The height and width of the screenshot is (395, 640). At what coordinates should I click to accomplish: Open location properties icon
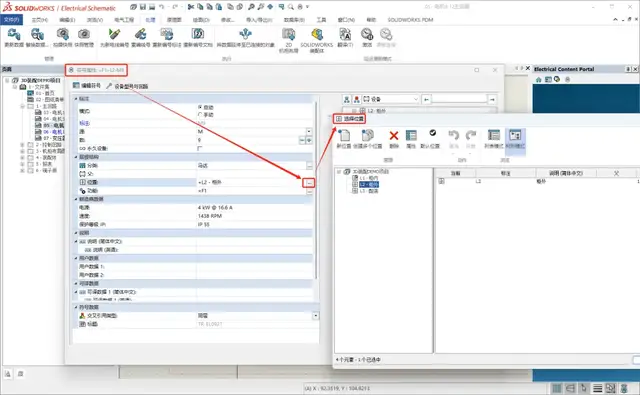(411, 135)
